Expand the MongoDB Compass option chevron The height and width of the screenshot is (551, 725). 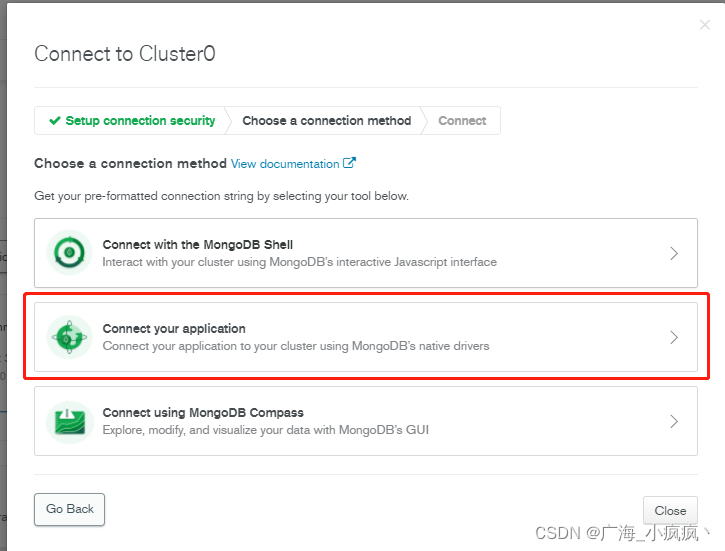pos(674,421)
